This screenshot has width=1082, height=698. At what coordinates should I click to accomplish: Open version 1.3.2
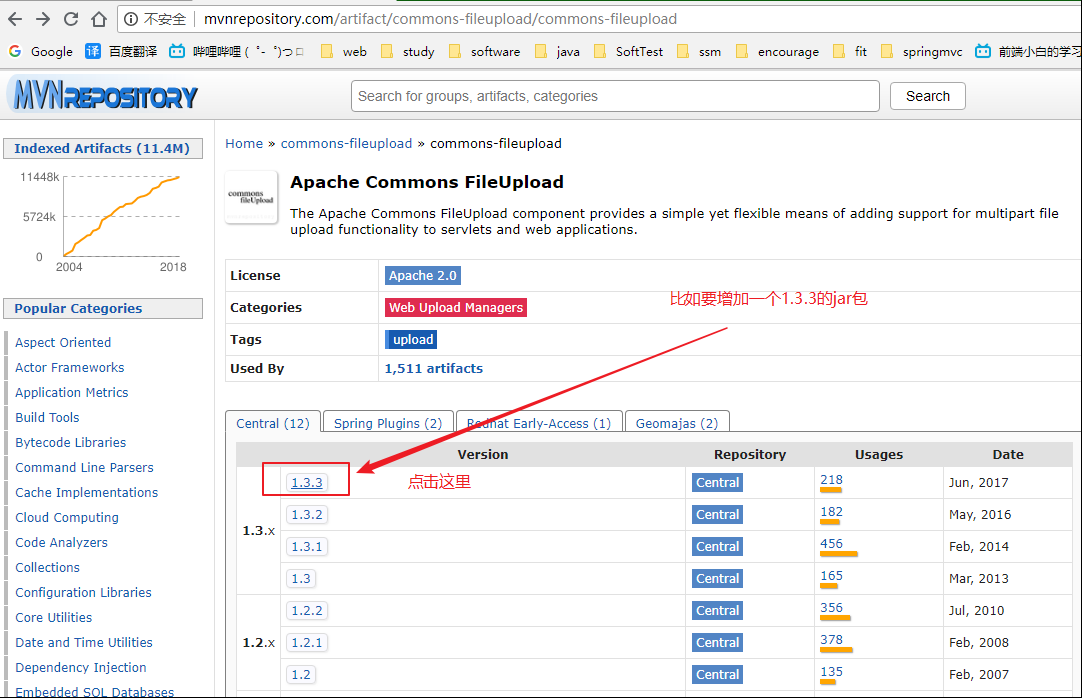[307, 515]
